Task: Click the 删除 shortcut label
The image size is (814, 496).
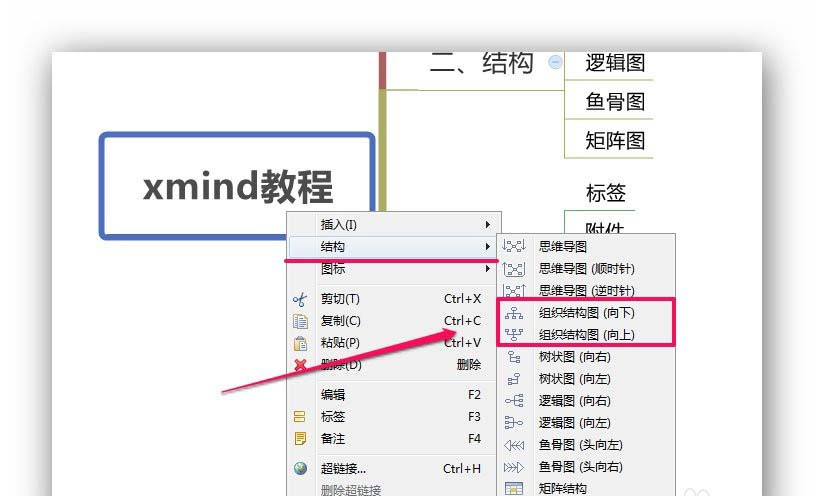Action: [x=468, y=365]
